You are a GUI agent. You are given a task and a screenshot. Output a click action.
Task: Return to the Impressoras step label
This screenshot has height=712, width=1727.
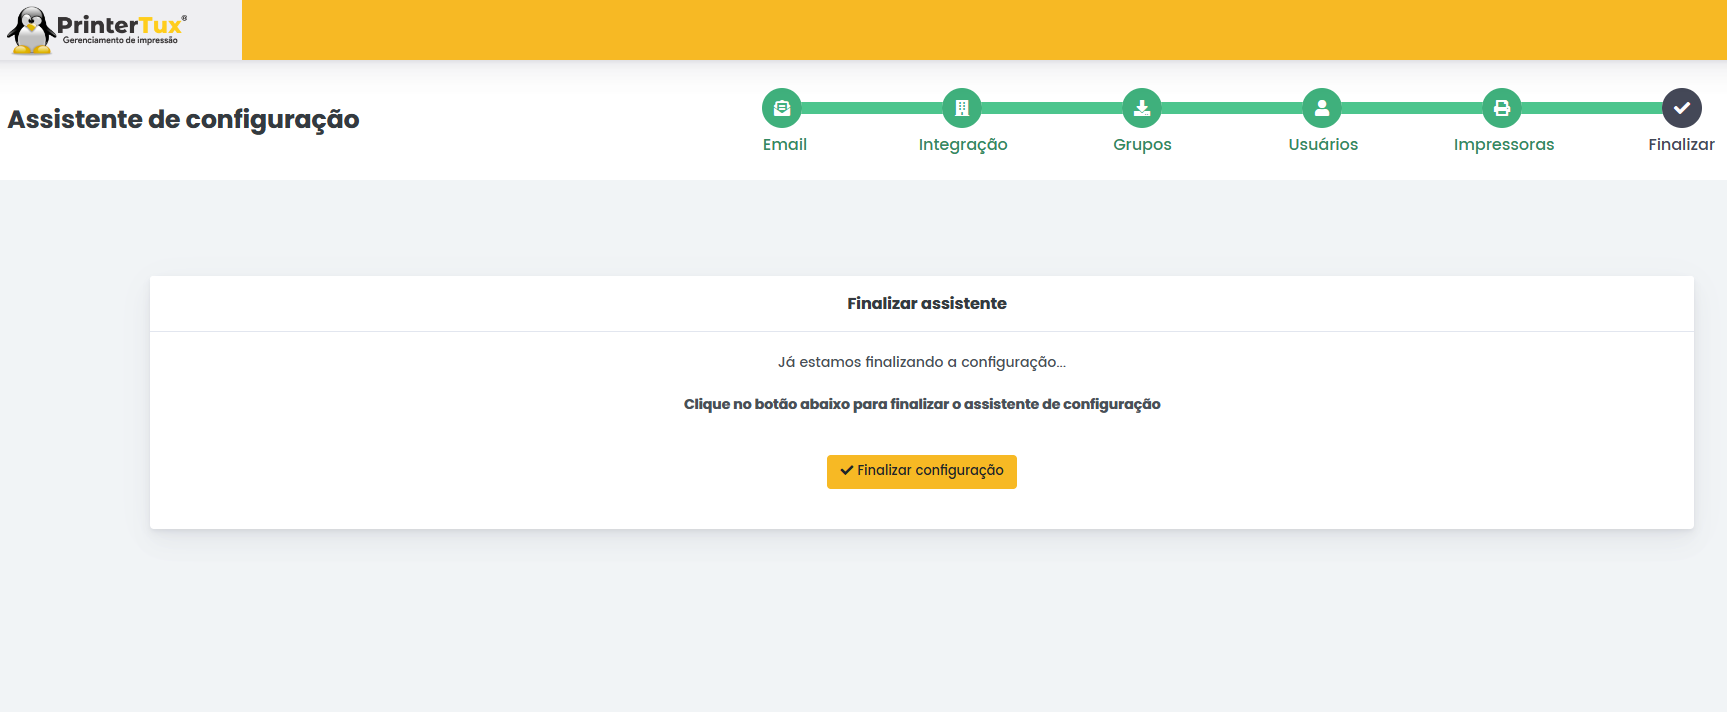[x=1503, y=145]
